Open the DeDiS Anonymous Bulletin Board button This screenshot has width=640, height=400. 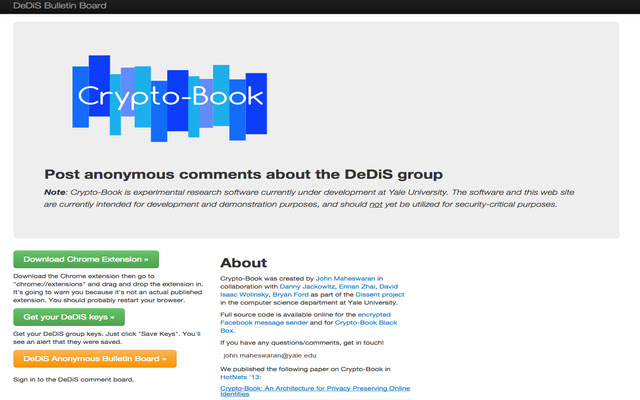tap(95, 359)
